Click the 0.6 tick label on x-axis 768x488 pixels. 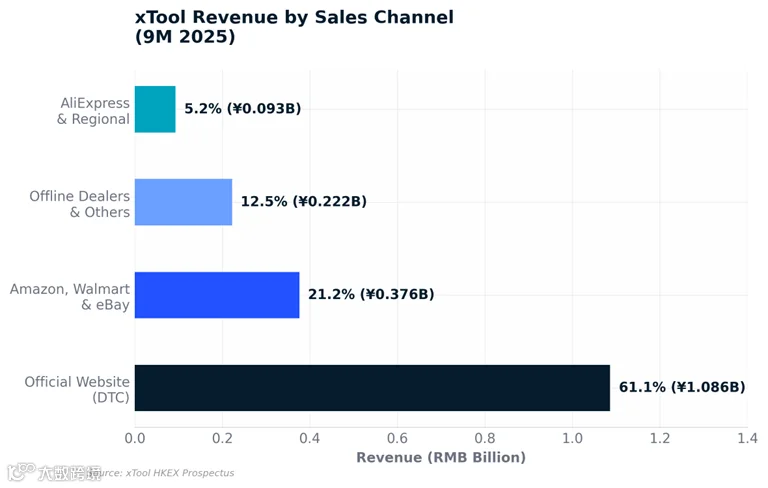tap(397, 438)
